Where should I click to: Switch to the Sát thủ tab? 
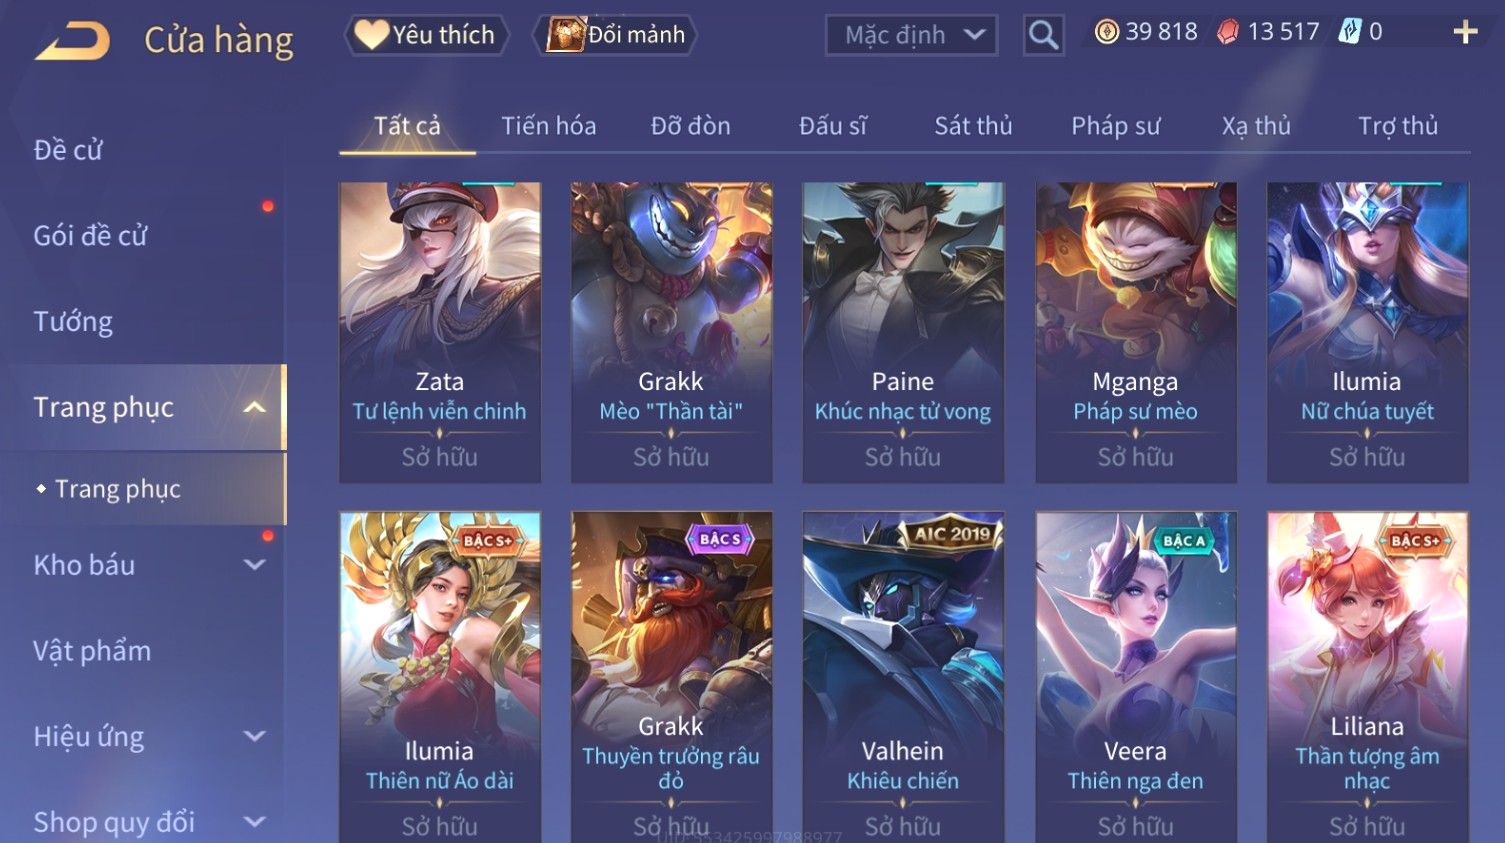(x=973, y=126)
